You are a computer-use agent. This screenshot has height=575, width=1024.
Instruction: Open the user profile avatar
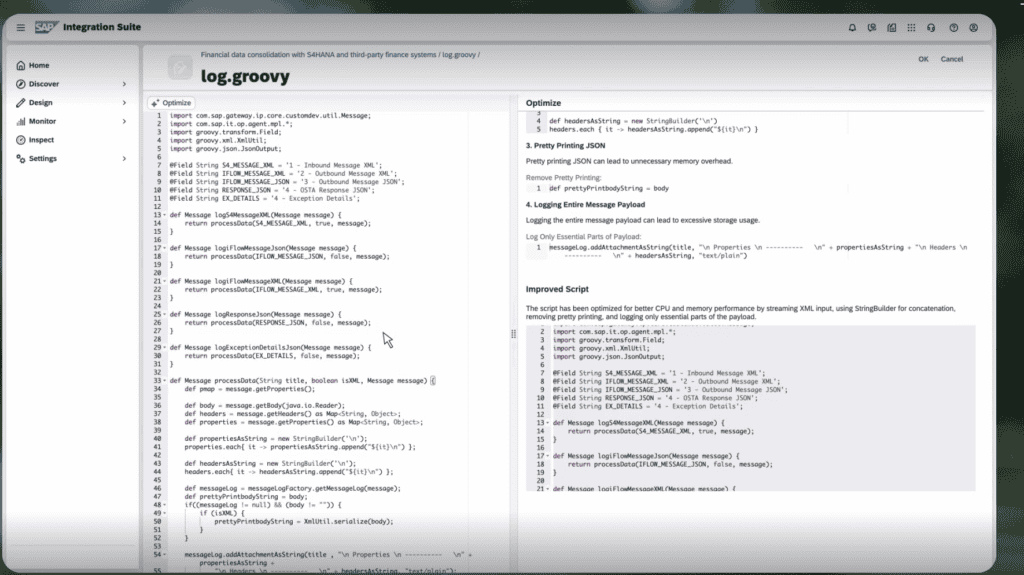[x=974, y=27]
